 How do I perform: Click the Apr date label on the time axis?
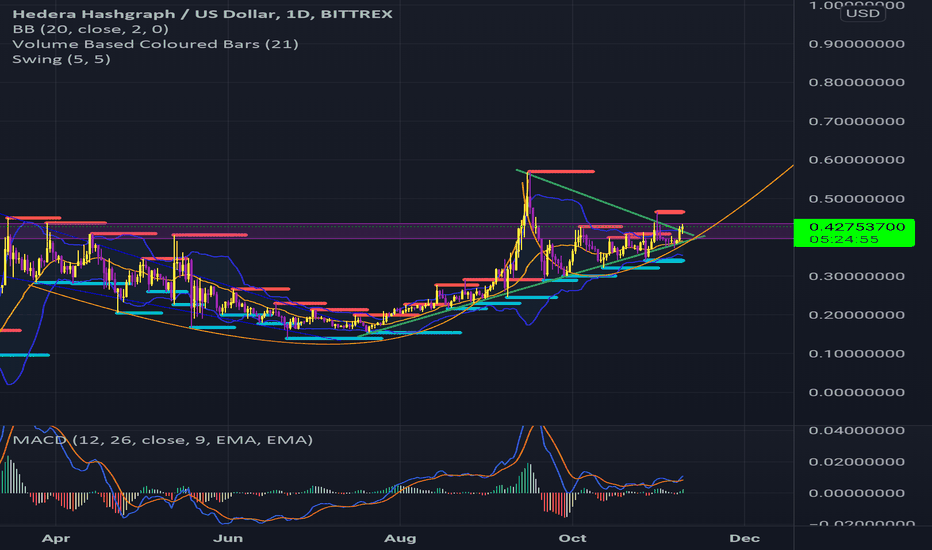pyautogui.click(x=56, y=538)
